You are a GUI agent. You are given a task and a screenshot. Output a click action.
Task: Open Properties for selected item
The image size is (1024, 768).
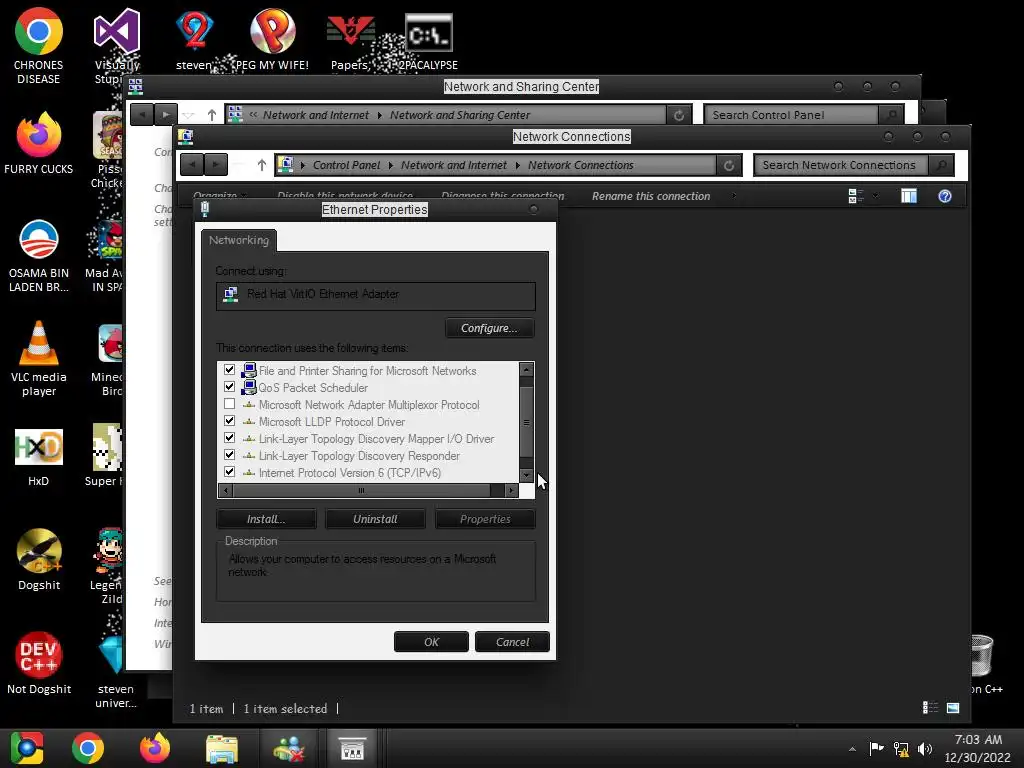click(x=485, y=519)
